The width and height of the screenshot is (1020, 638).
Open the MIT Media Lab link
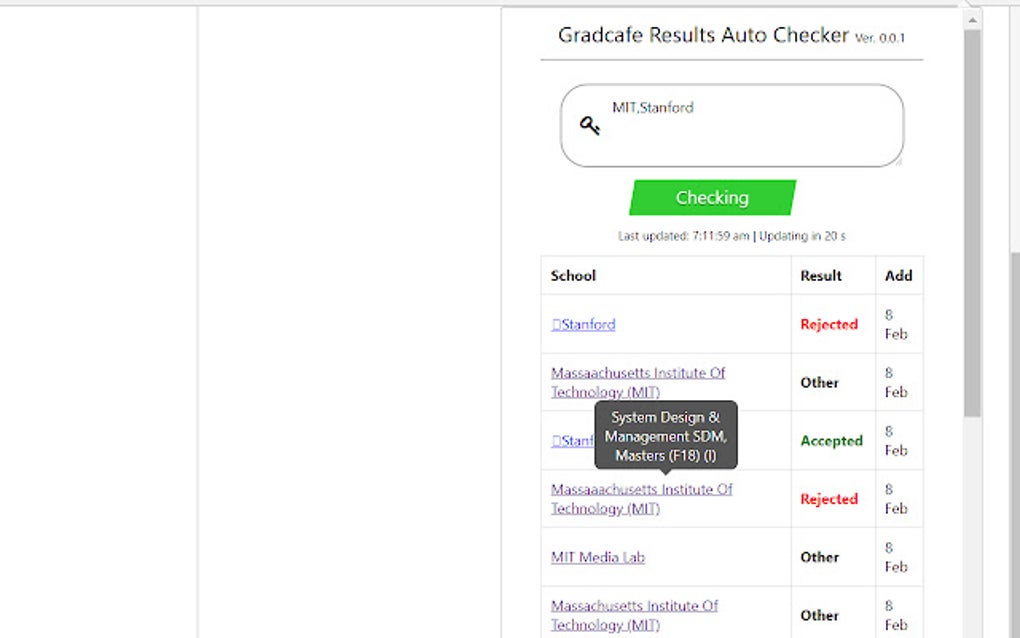coord(597,557)
